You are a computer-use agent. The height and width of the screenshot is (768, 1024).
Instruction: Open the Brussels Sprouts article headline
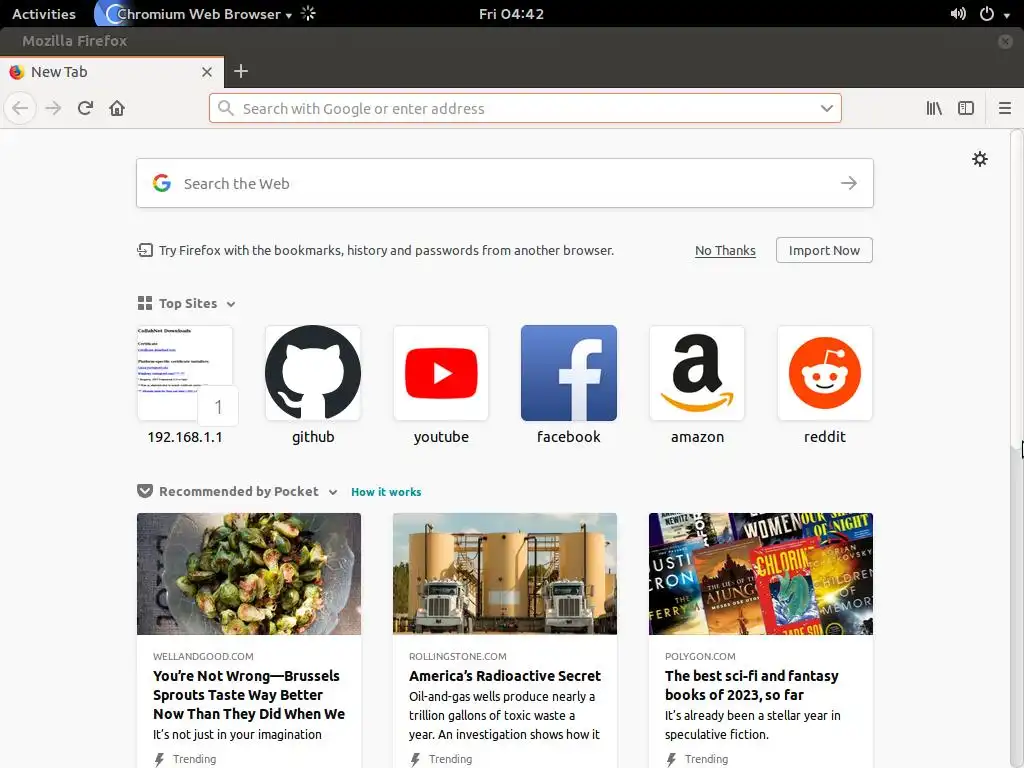click(249, 695)
